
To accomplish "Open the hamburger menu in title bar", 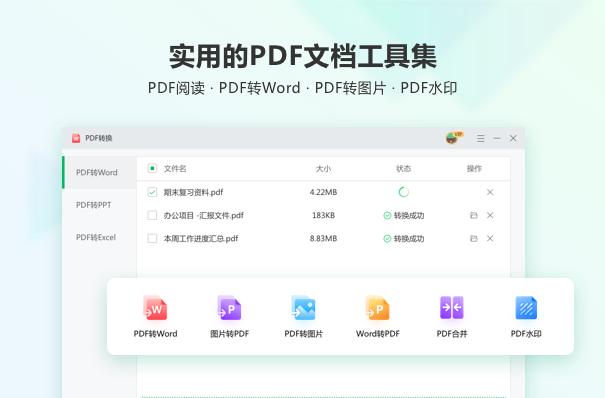I will click(x=480, y=138).
